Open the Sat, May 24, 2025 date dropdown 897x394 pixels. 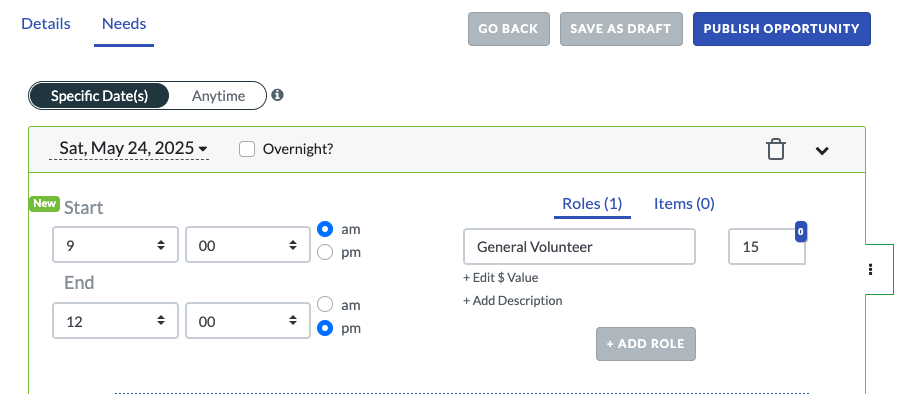click(x=134, y=149)
